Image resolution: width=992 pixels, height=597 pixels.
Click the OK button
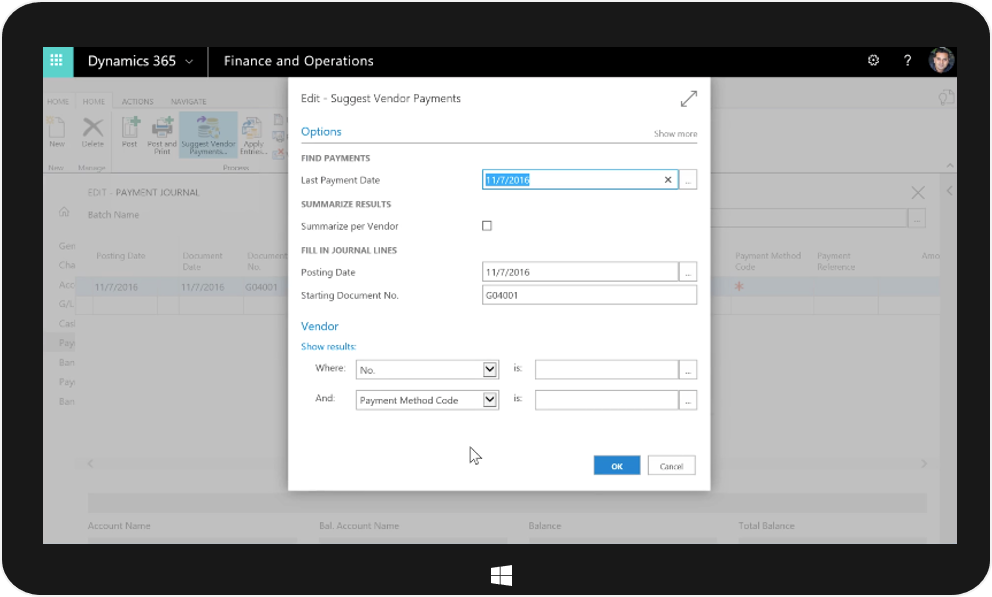click(x=616, y=466)
